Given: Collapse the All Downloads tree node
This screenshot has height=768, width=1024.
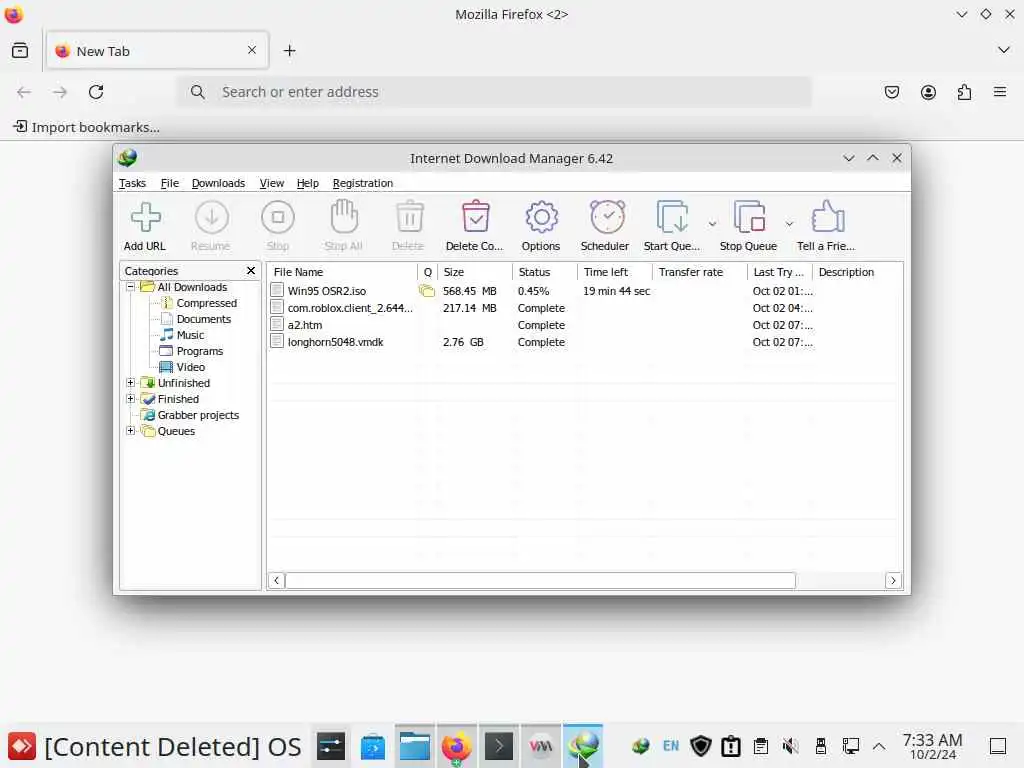Looking at the screenshot, I should pos(131,287).
